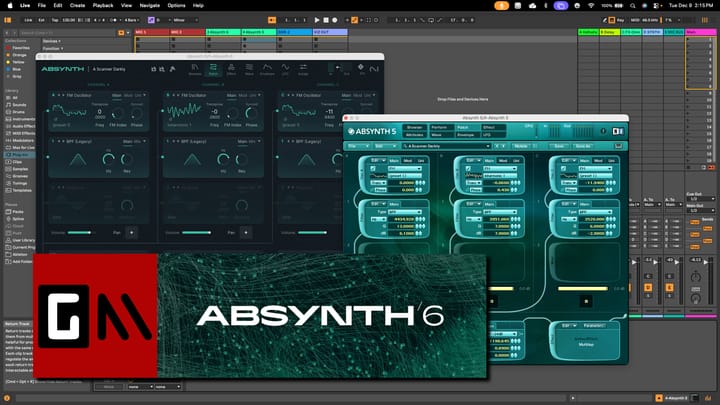Screen dimensions: 720x405
Task: Click the Wi-Fi status icon
Action: coord(591,6)
